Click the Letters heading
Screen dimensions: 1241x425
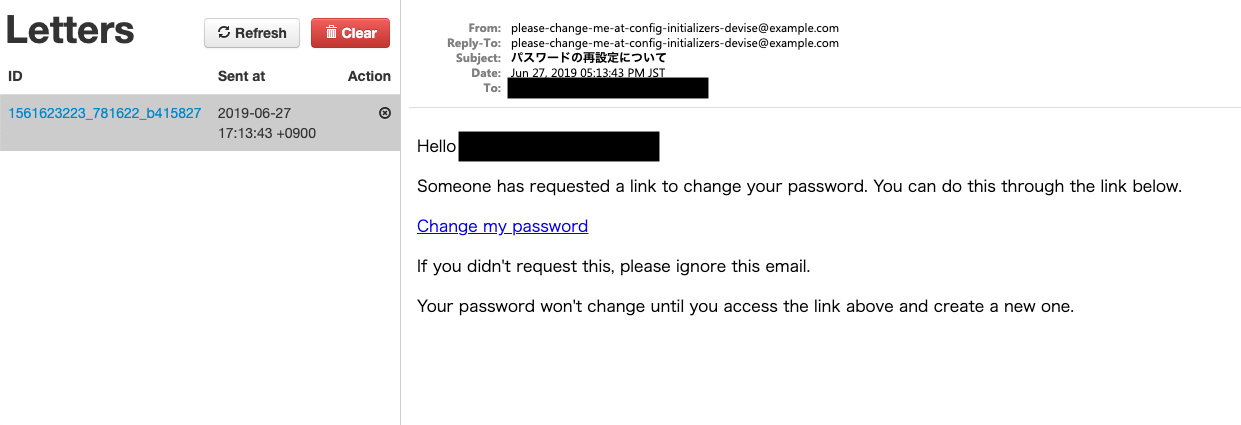tap(70, 30)
